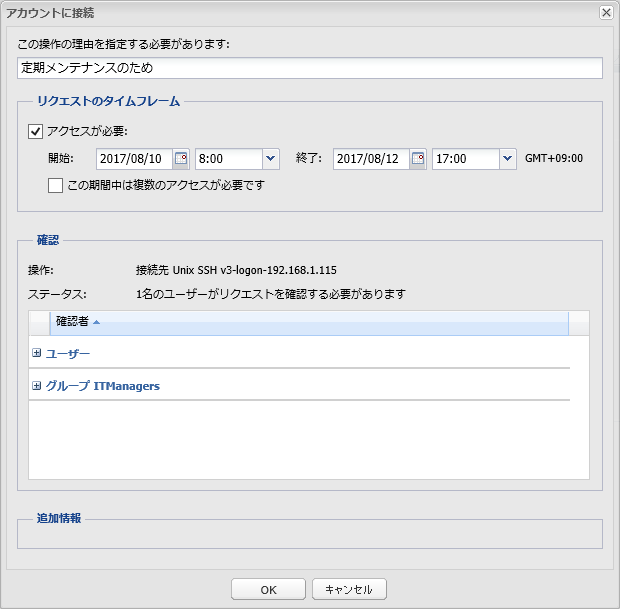Toggle the アクセスが必要 checkbox

click(x=35, y=131)
